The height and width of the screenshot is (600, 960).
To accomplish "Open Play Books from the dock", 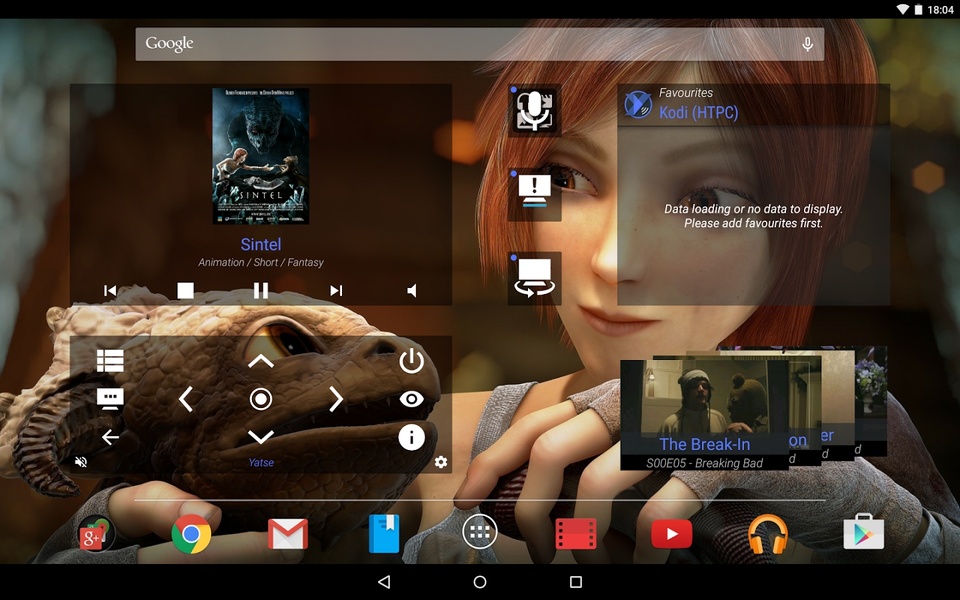I will pyautogui.click(x=384, y=534).
